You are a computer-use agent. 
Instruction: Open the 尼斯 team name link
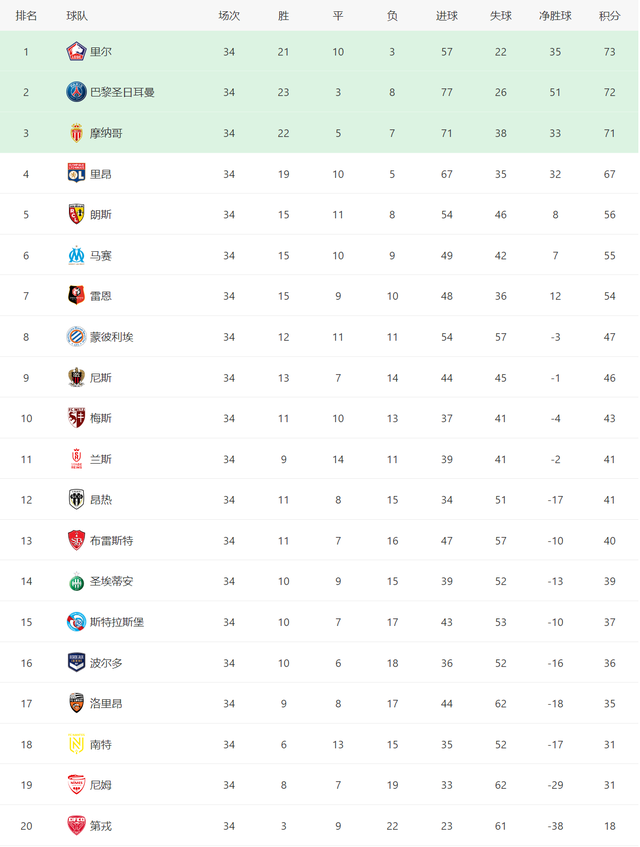pos(101,378)
